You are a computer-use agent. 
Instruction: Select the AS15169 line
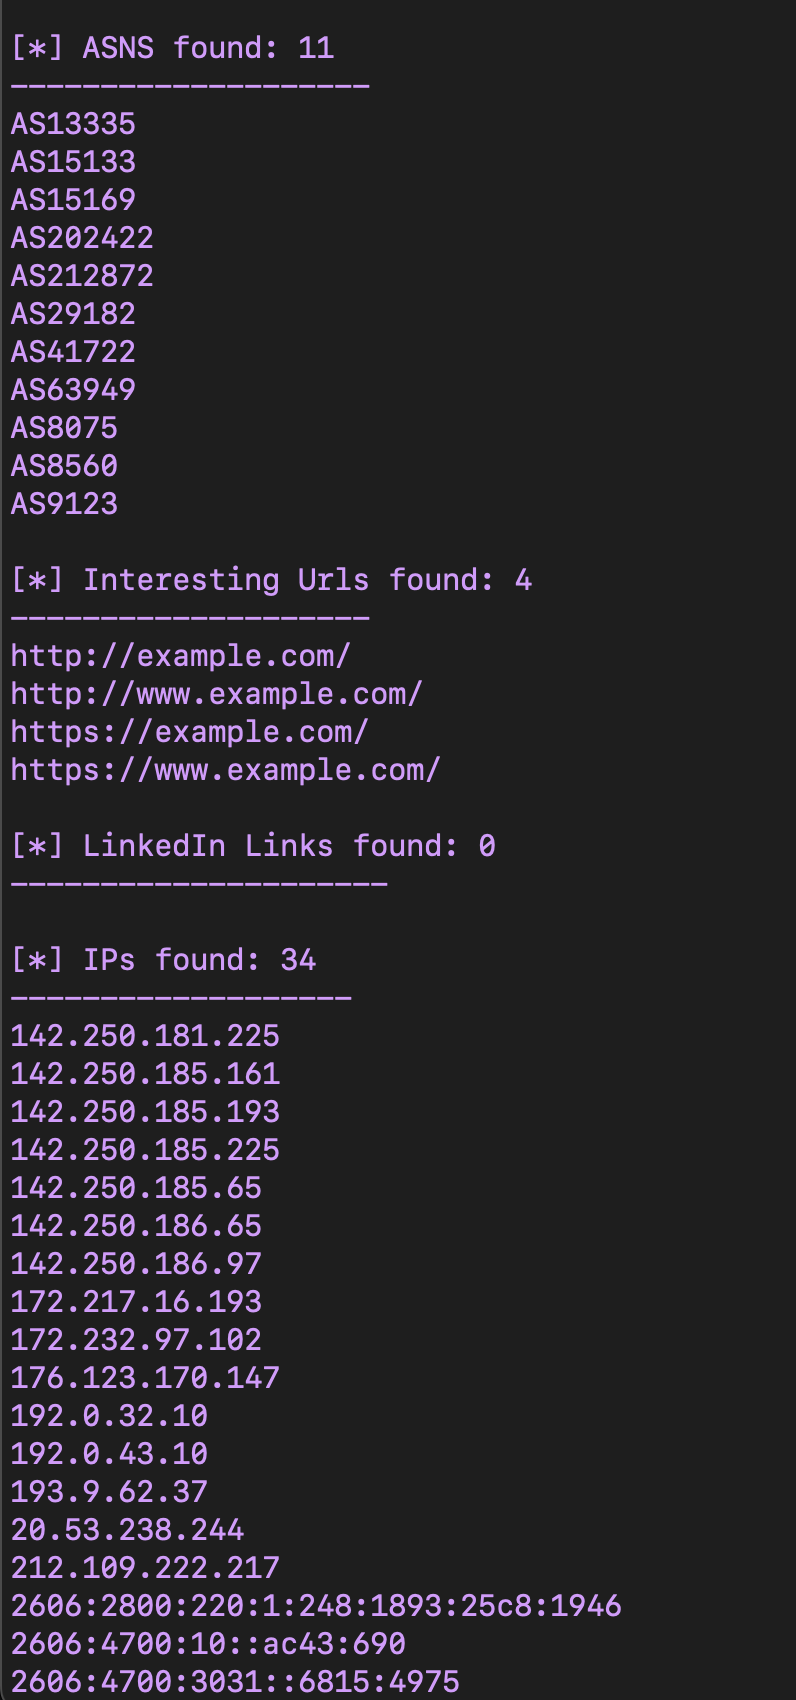[x=73, y=200]
